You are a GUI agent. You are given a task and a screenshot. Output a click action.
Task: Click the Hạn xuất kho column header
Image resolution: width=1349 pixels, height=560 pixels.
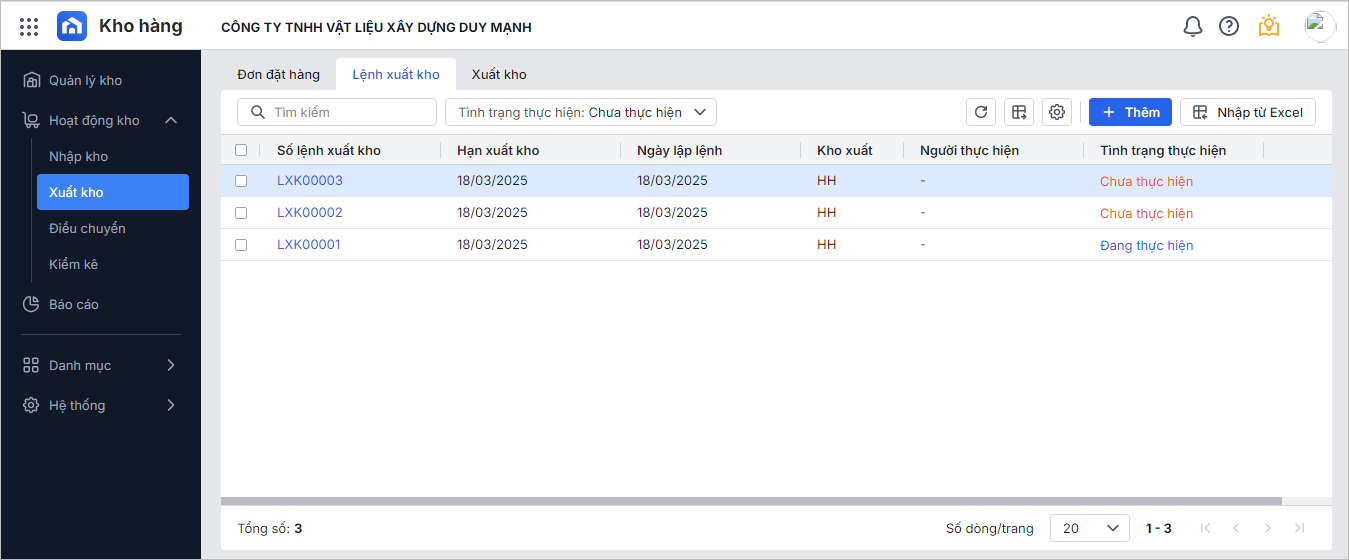pyautogui.click(x=498, y=150)
